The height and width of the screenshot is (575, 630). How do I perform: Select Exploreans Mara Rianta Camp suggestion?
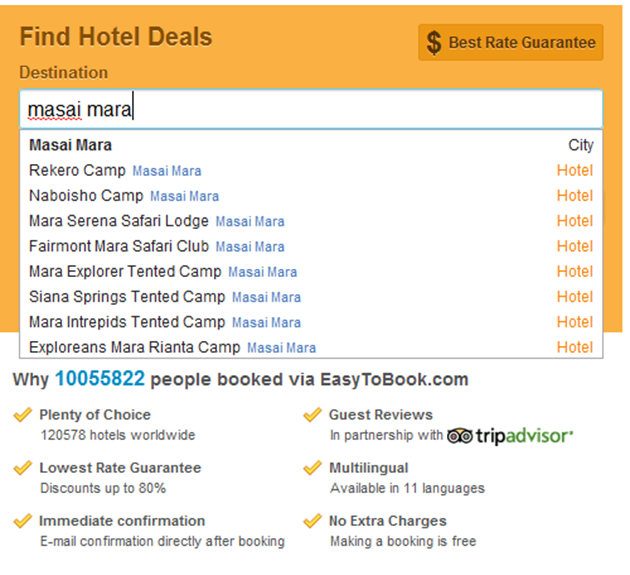(135, 347)
